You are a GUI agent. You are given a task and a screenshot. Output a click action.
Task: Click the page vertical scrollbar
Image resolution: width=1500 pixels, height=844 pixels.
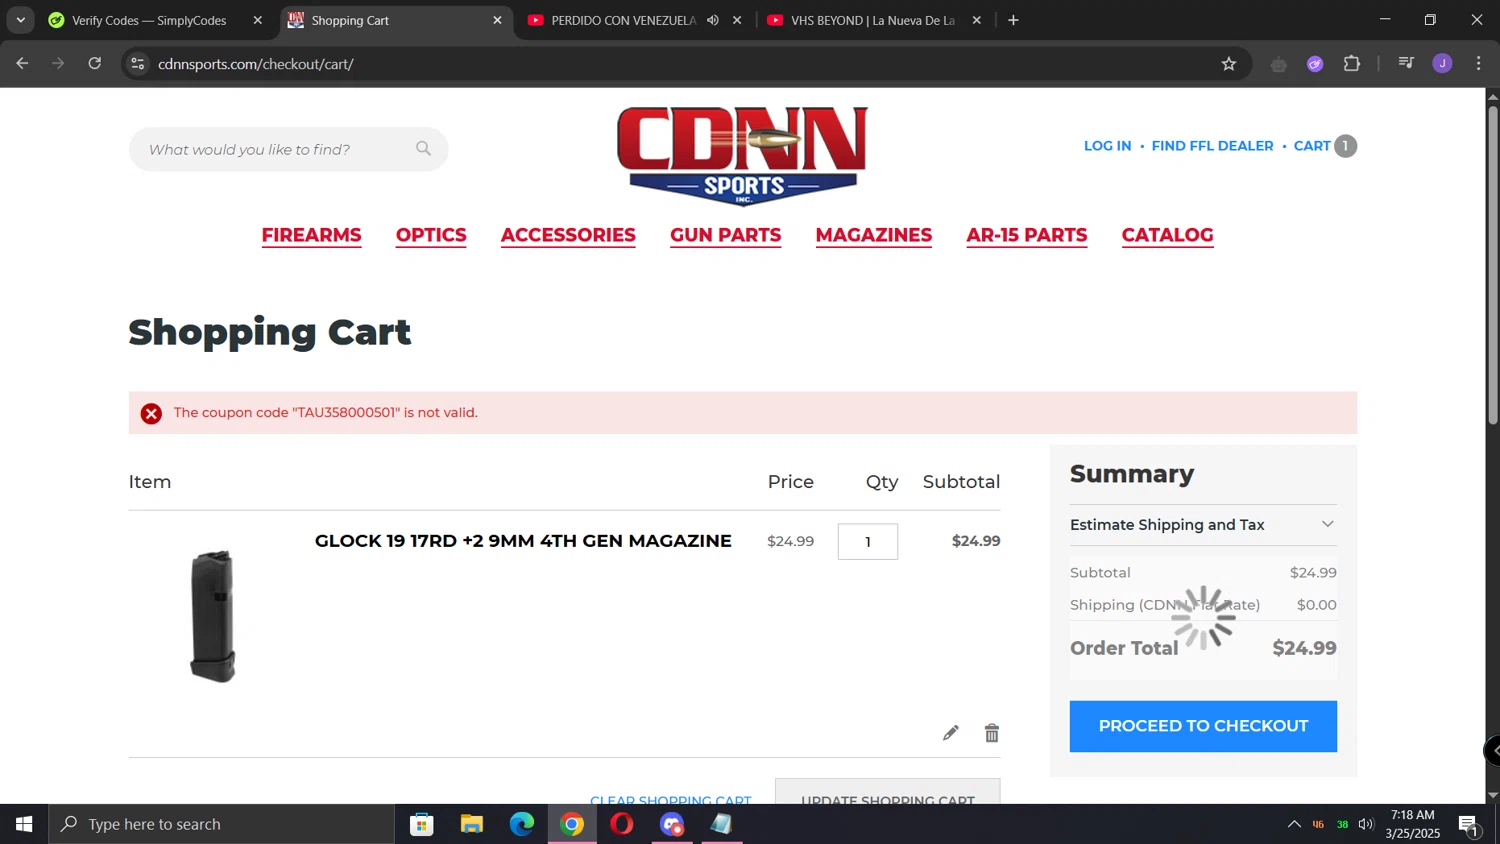click(x=1493, y=264)
